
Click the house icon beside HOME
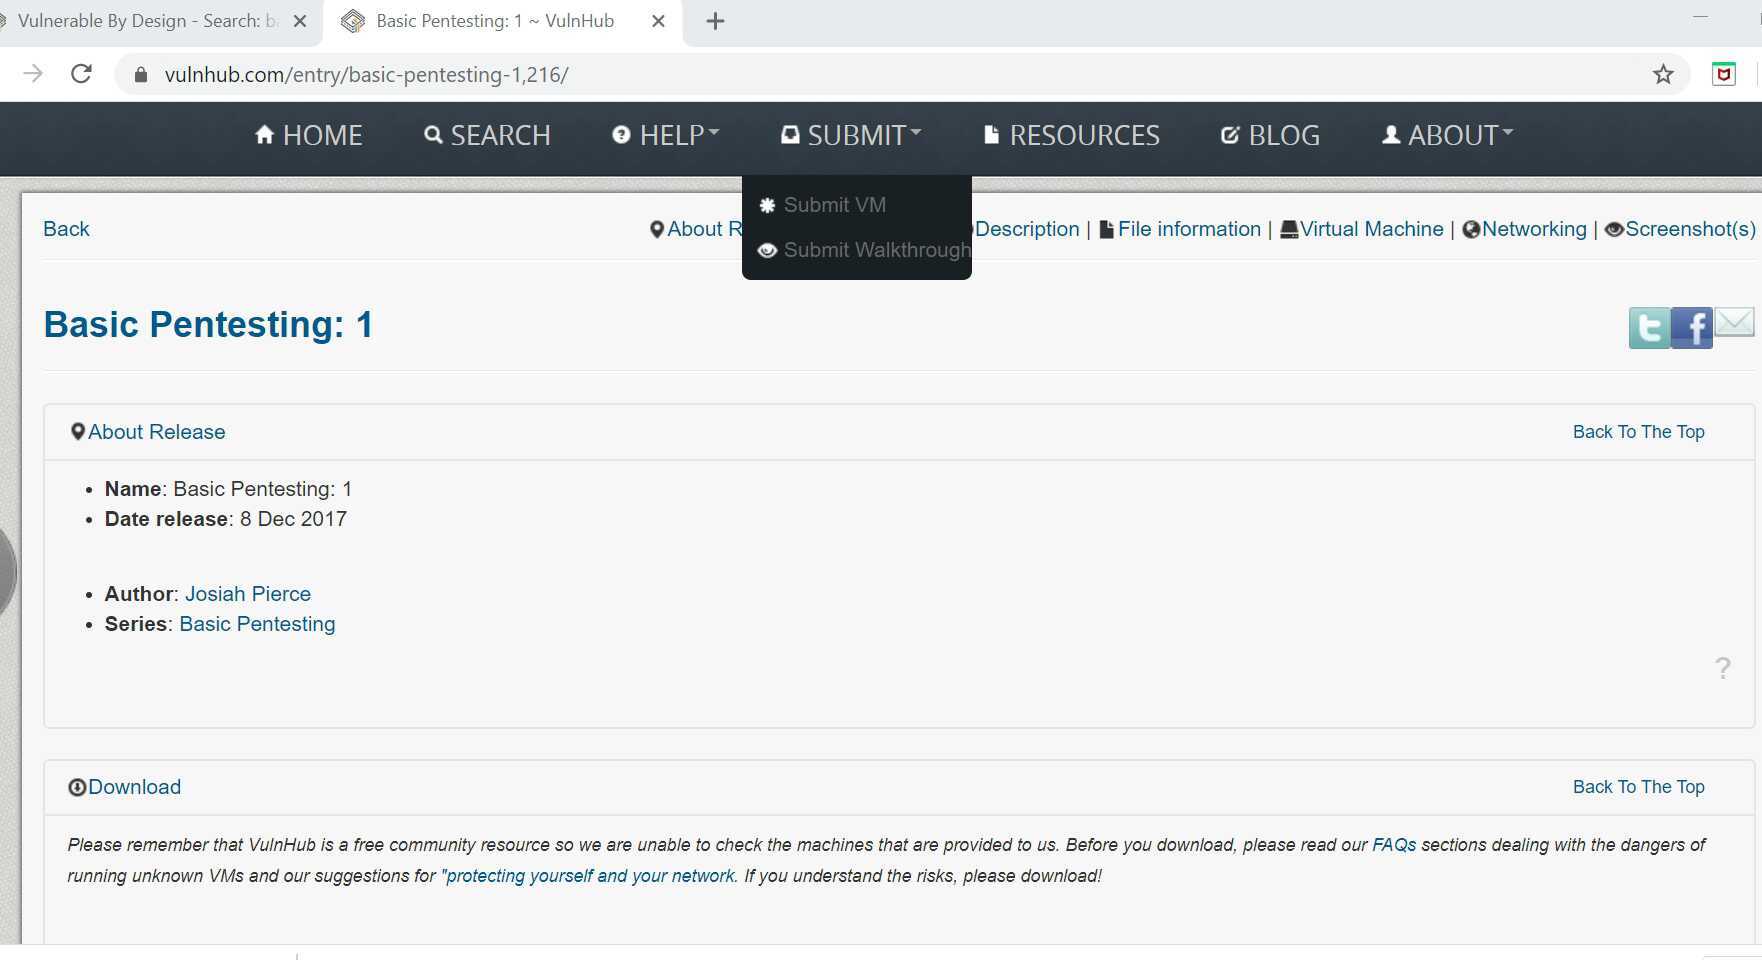(x=264, y=134)
